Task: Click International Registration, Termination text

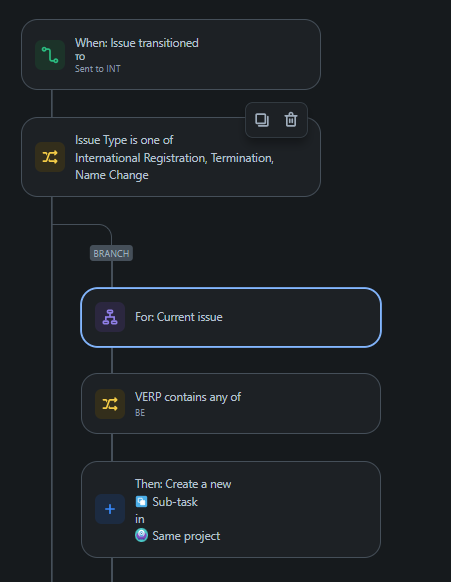Action: (x=174, y=158)
